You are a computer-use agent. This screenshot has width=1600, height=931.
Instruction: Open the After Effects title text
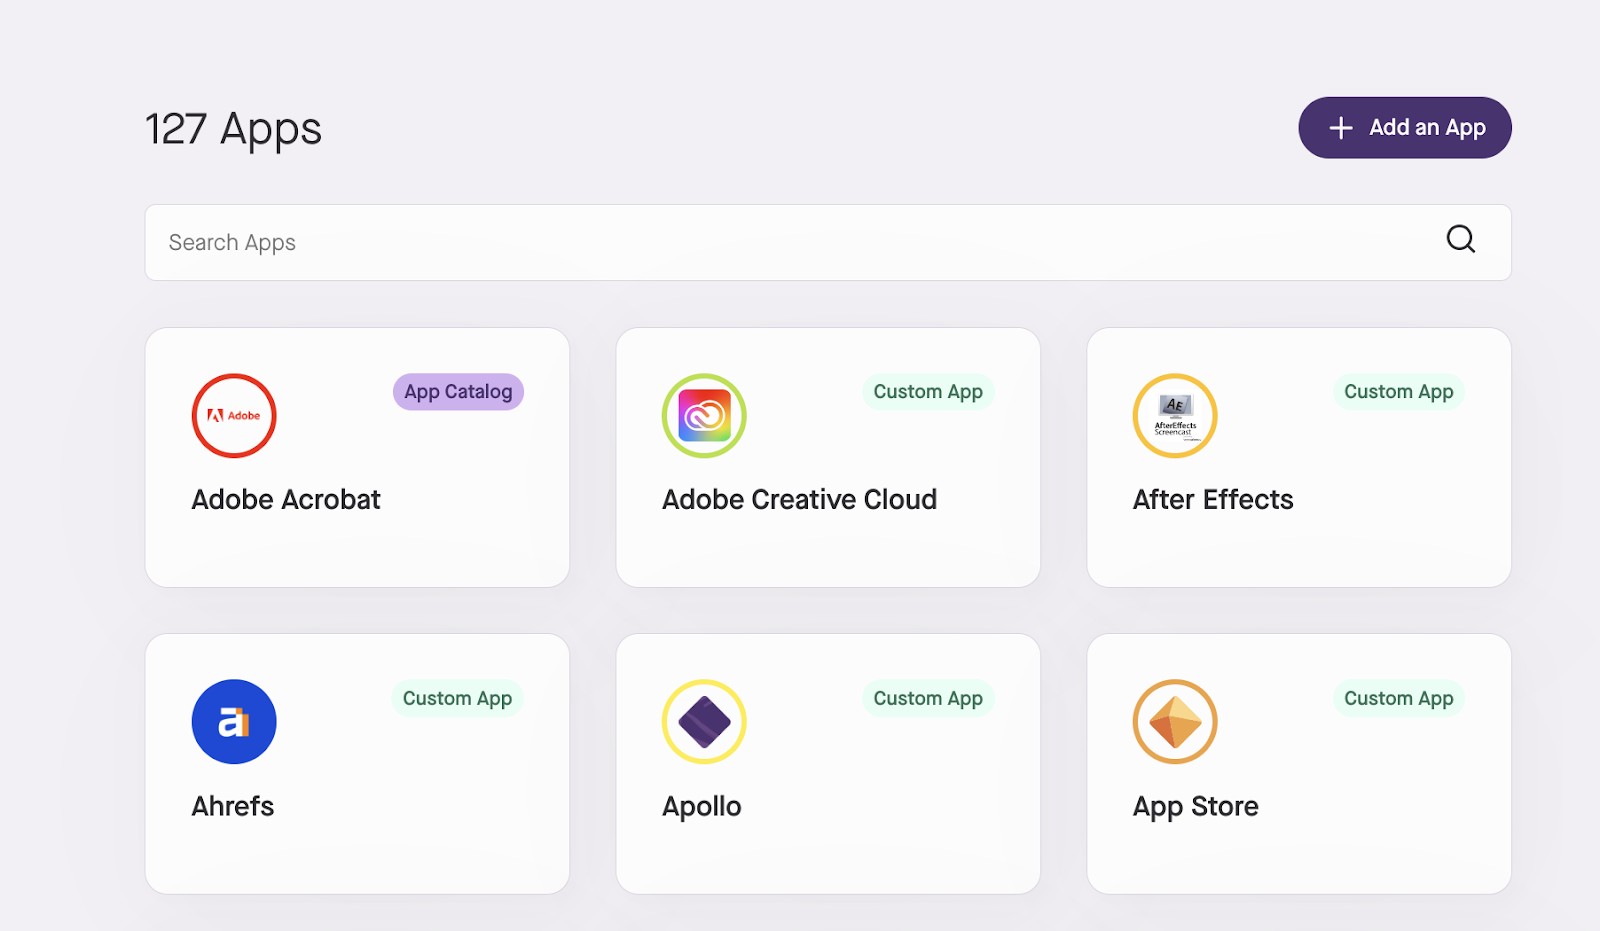(1213, 499)
